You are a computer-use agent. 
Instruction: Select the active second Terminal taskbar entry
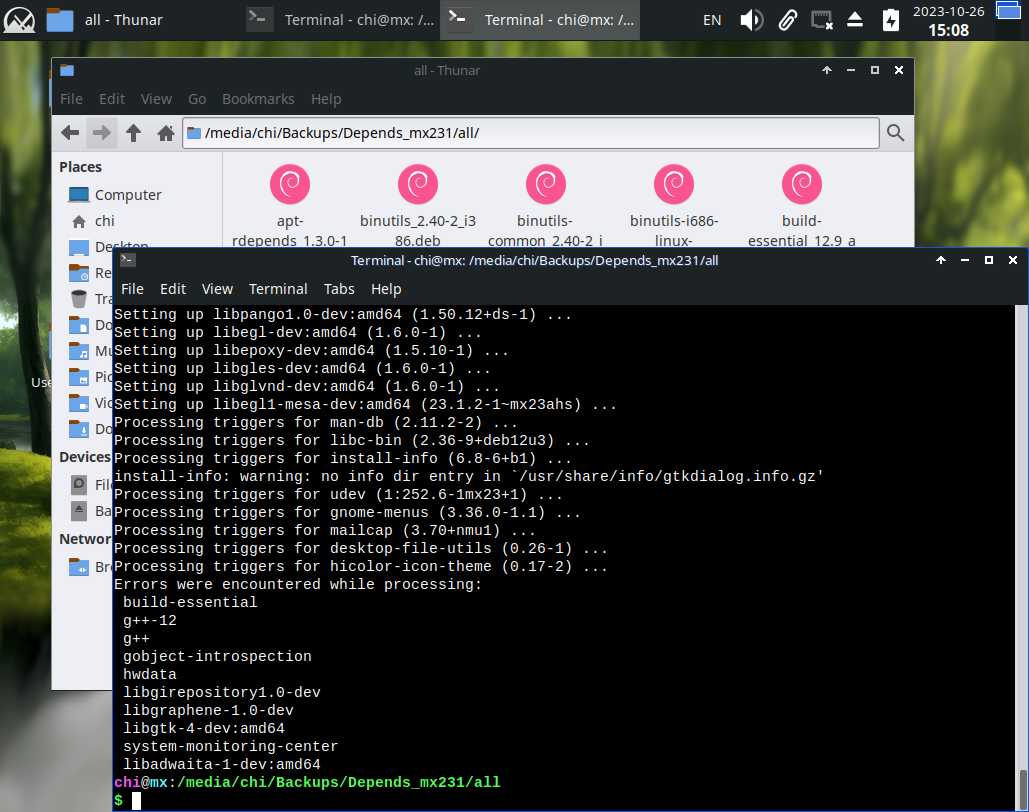tap(540, 20)
